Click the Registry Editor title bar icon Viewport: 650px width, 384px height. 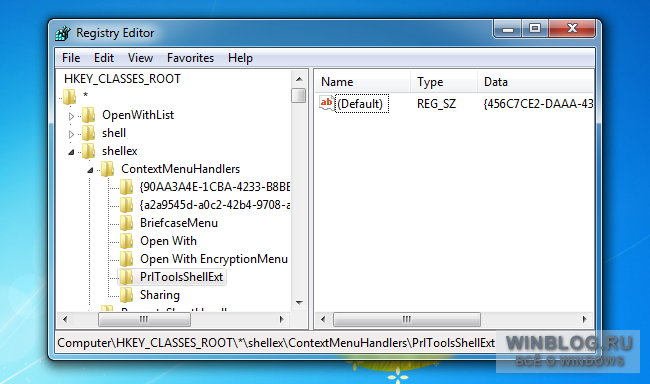[63, 33]
